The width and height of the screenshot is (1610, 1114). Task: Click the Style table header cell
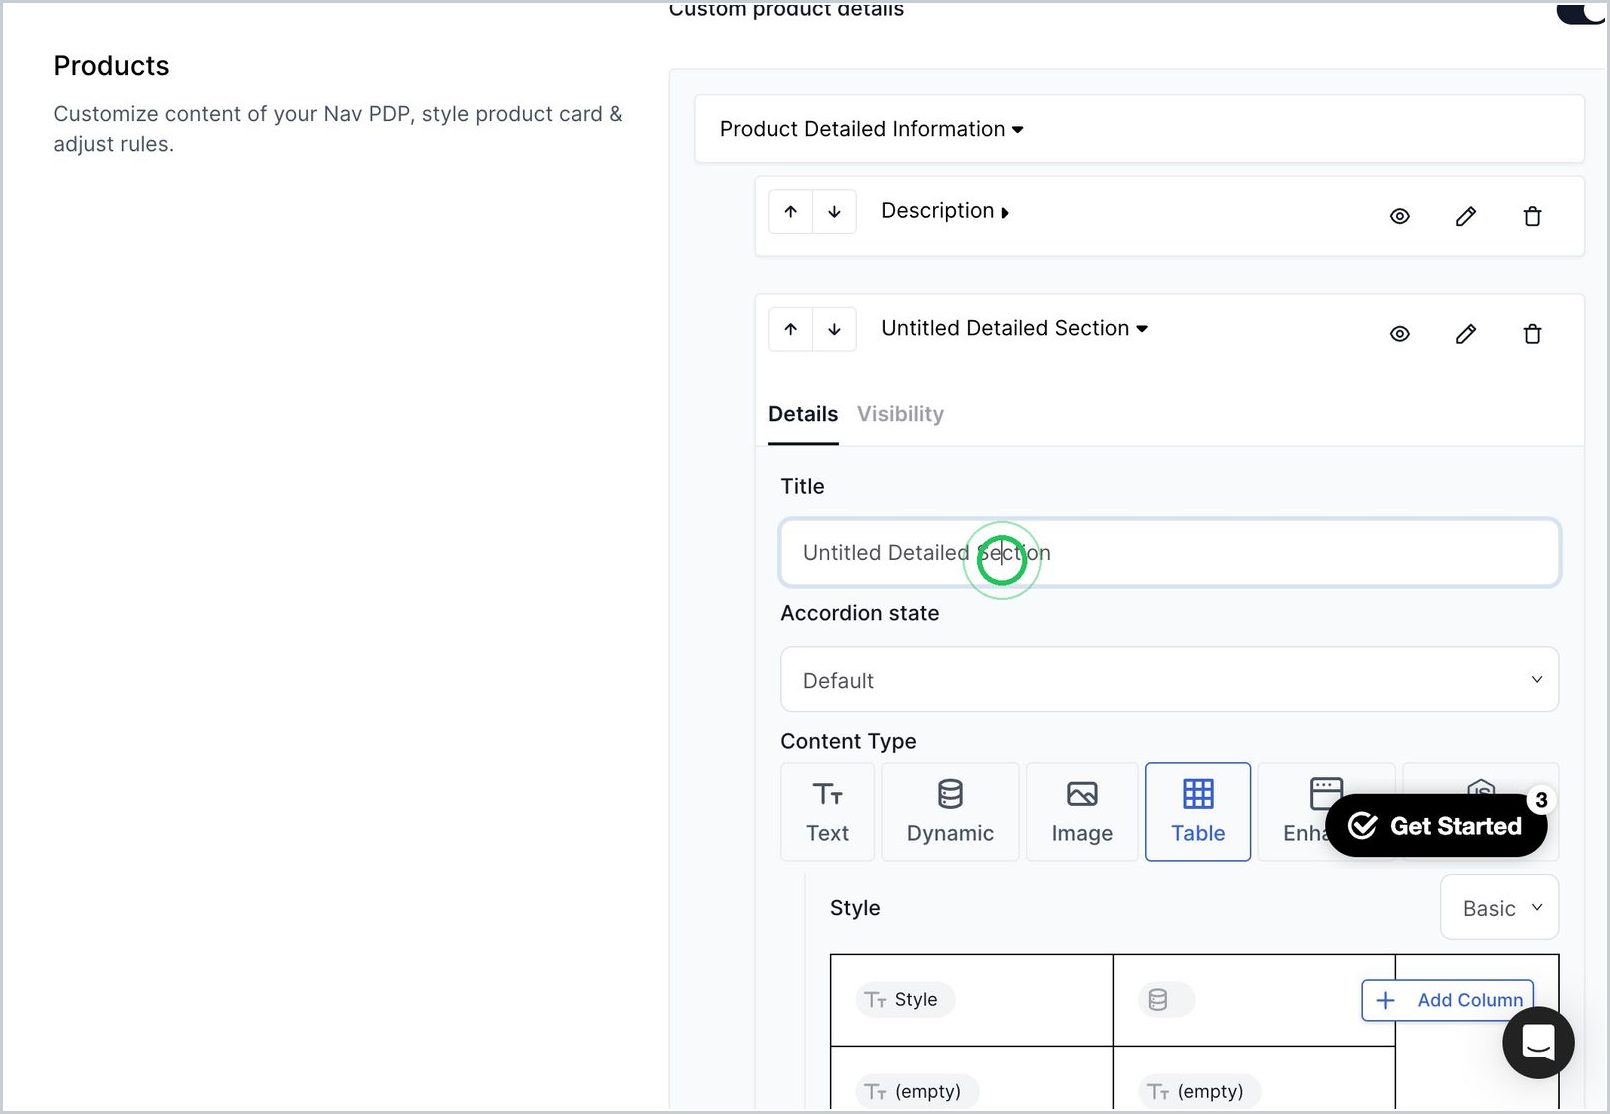tap(905, 1000)
